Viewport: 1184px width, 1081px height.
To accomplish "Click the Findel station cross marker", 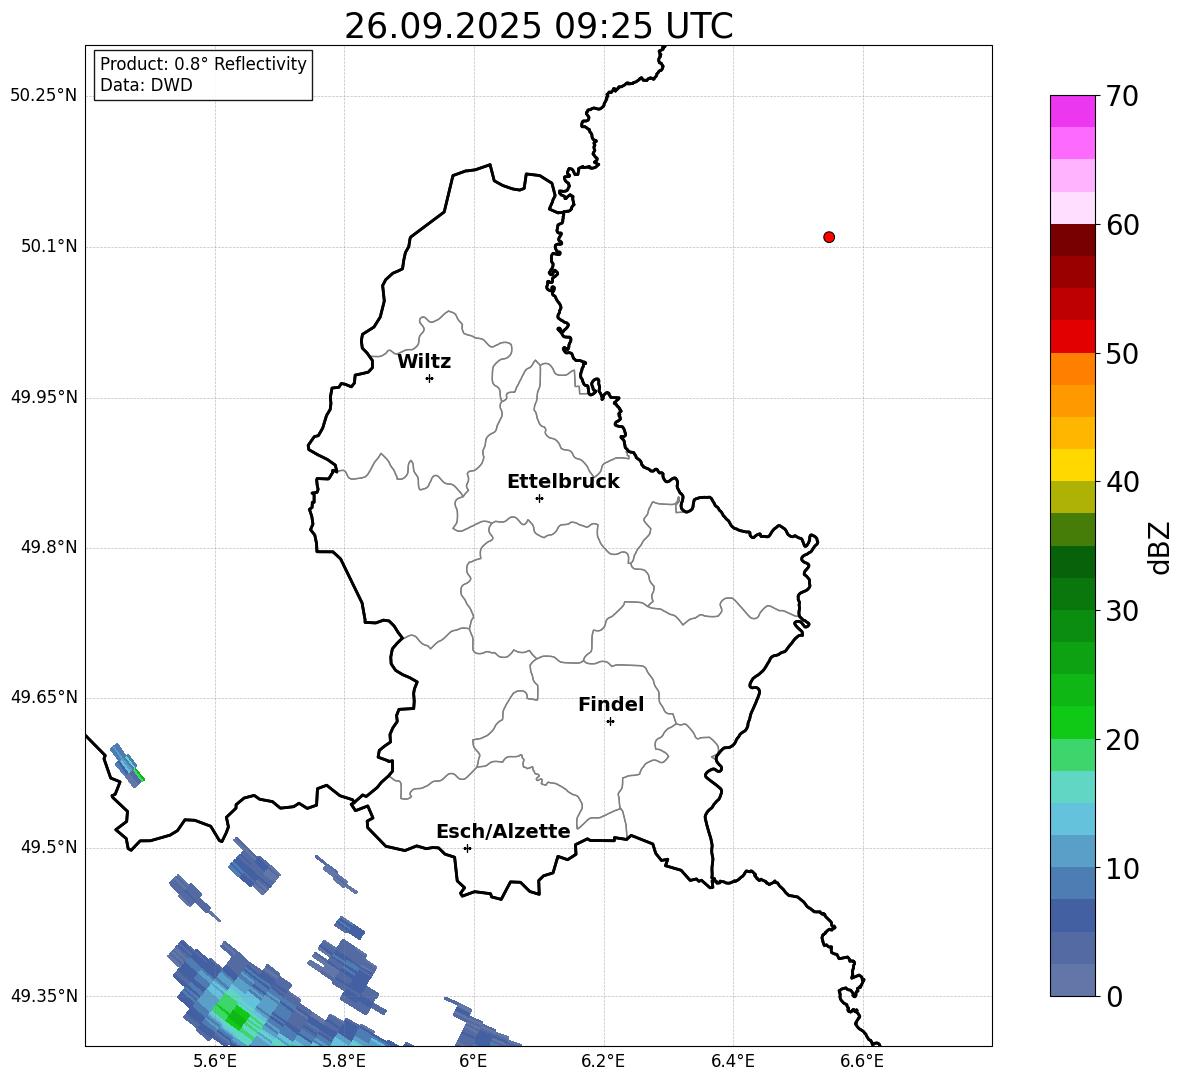I will [610, 722].
